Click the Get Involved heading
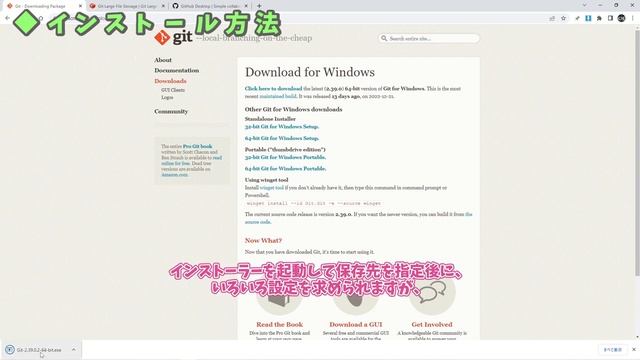Viewport: 640px width, 360px height. (x=432, y=324)
